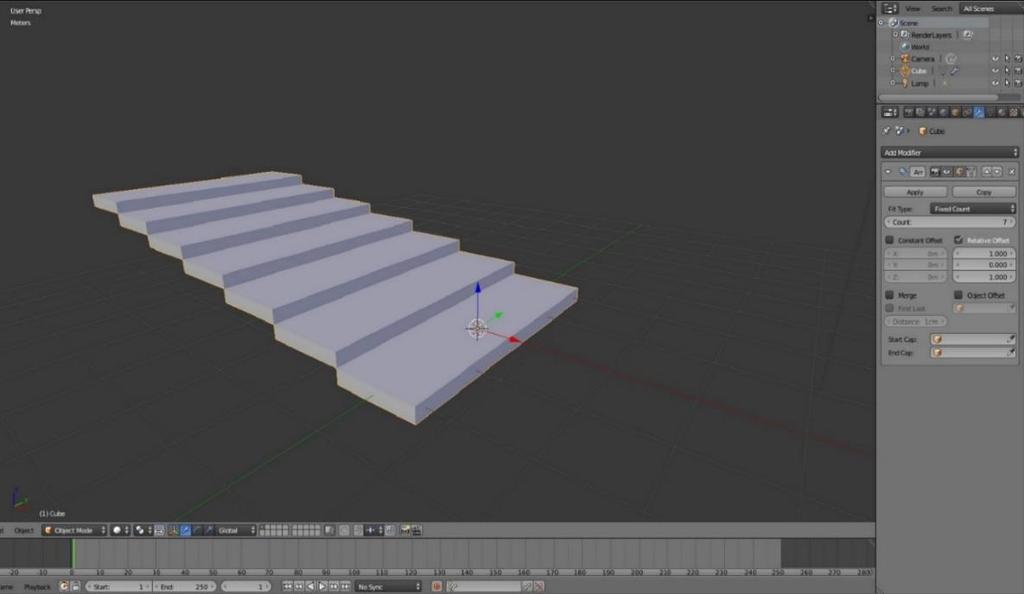The width and height of the screenshot is (1024, 594).
Task: Toggle Array modifier render camera button
Action: (935, 172)
